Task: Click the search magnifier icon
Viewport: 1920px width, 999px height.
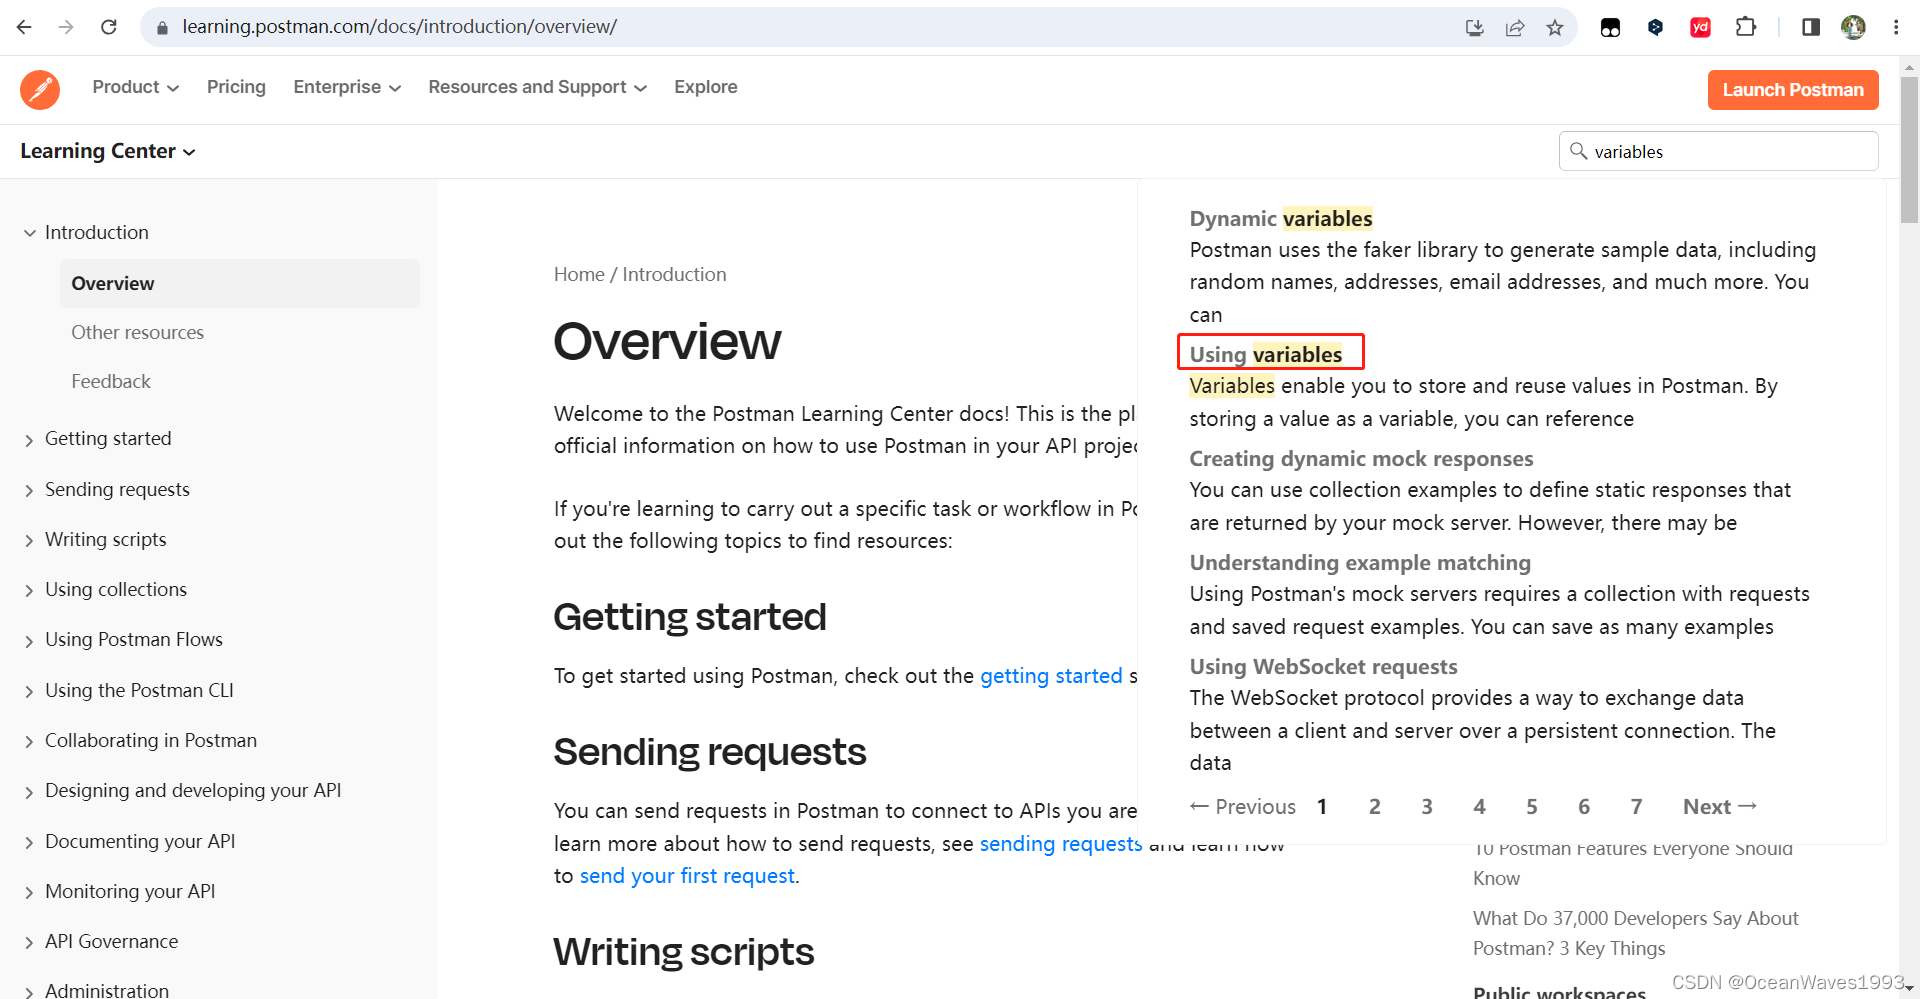Action: [x=1579, y=151]
